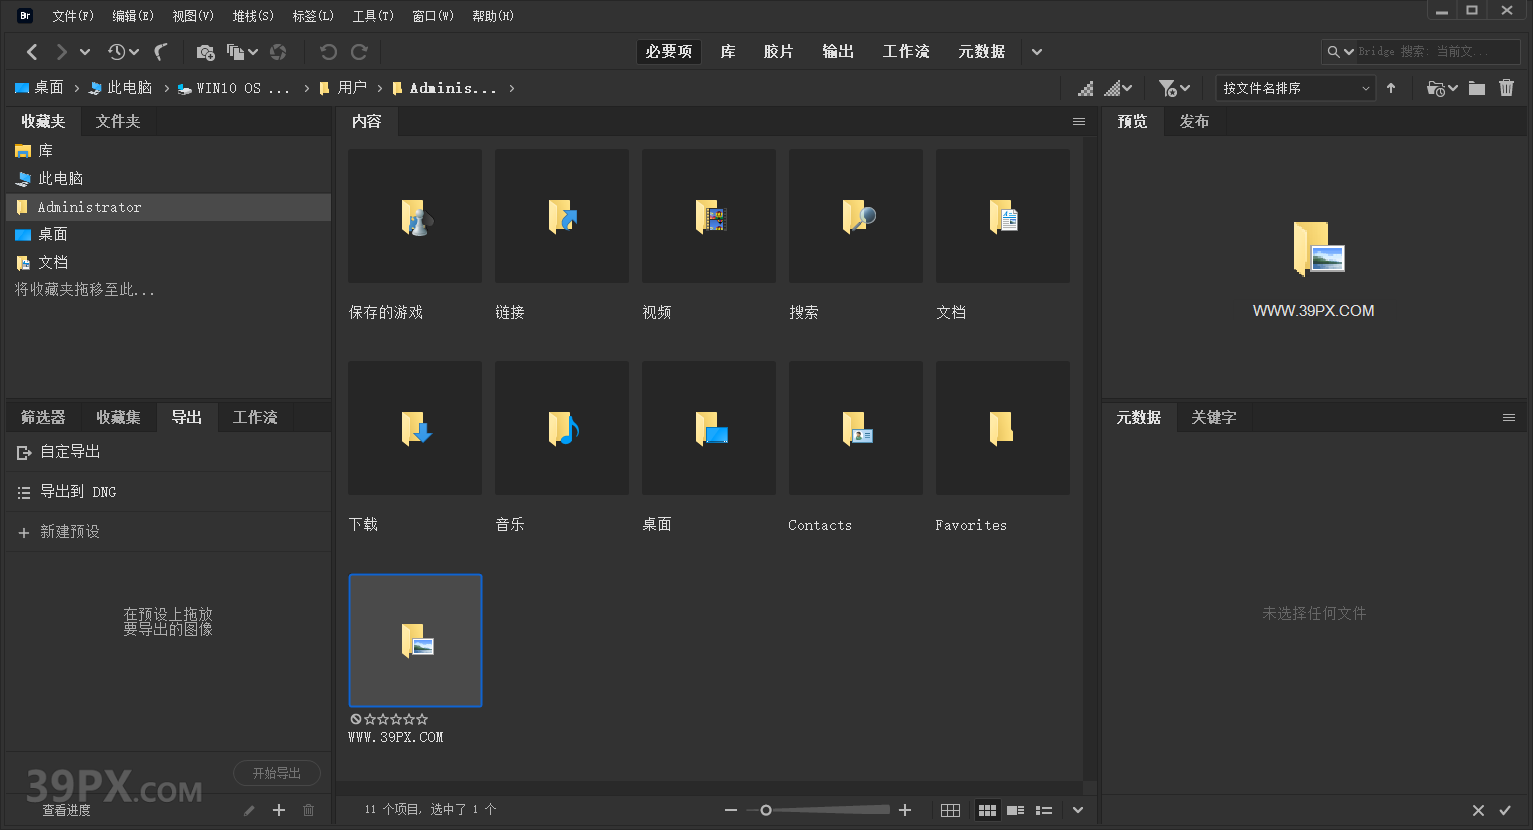Open the 编辑(E) menu

tap(133, 16)
